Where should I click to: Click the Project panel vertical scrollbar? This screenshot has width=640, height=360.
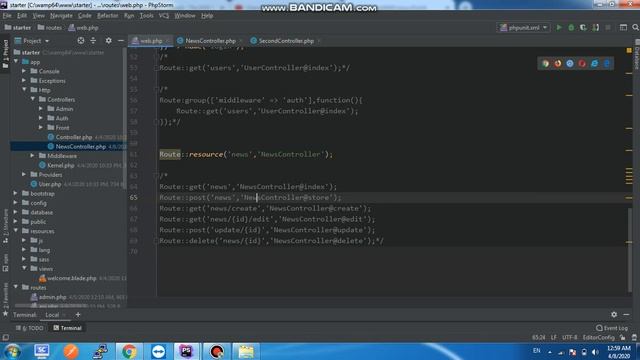pyautogui.click(x=124, y=118)
